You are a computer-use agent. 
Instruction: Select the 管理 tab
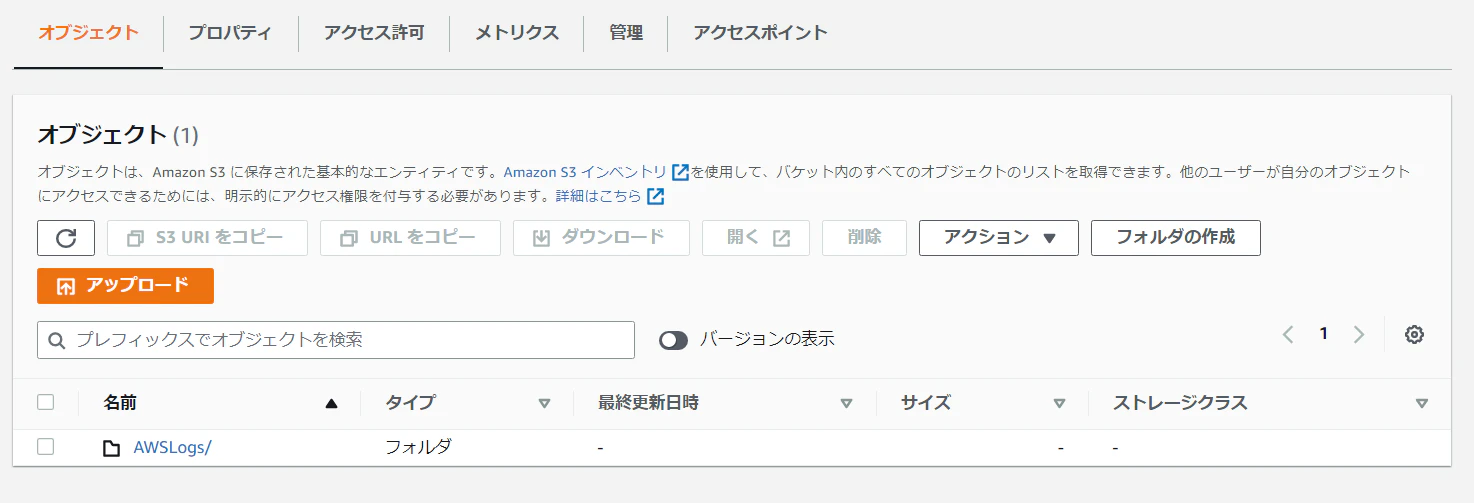(x=626, y=33)
